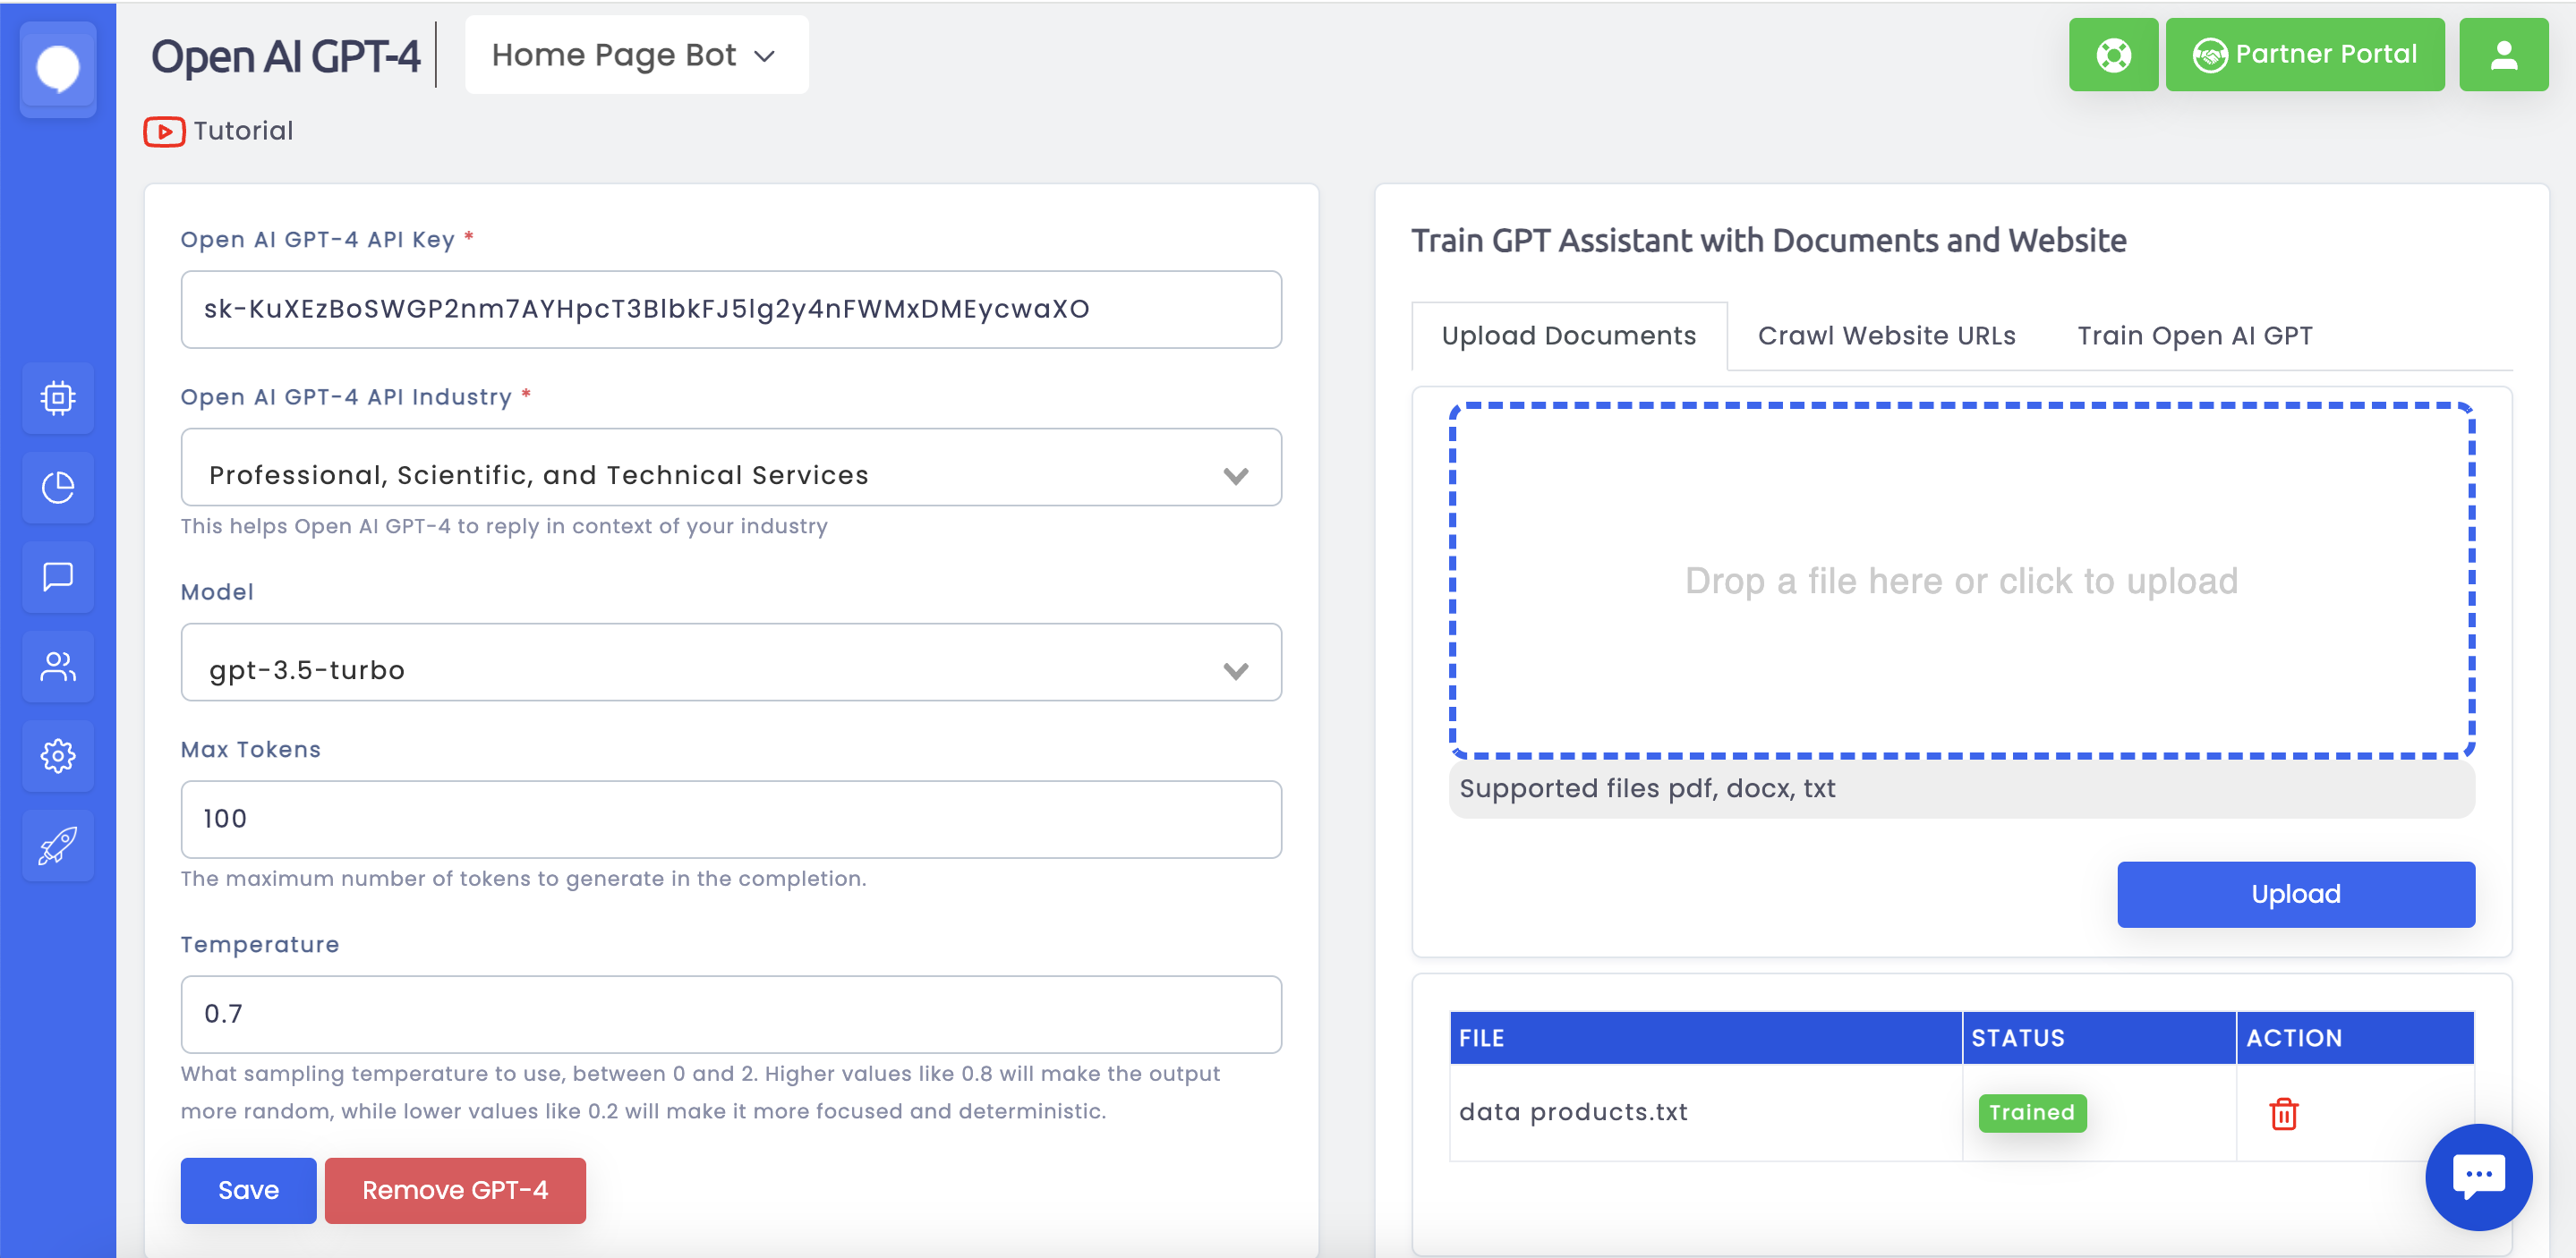
Task: Click the red YouTube tutorial icon
Action: pyautogui.click(x=164, y=131)
